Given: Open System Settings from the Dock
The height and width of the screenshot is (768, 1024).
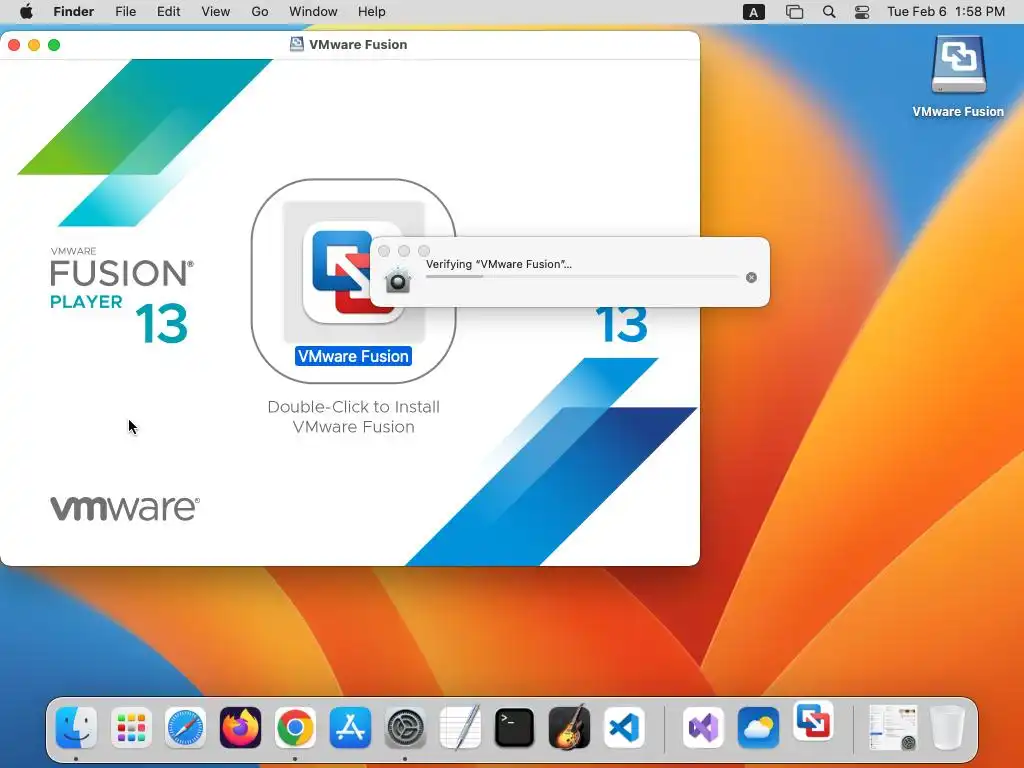Looking at the screenshot, I should [x=405, y=728].
